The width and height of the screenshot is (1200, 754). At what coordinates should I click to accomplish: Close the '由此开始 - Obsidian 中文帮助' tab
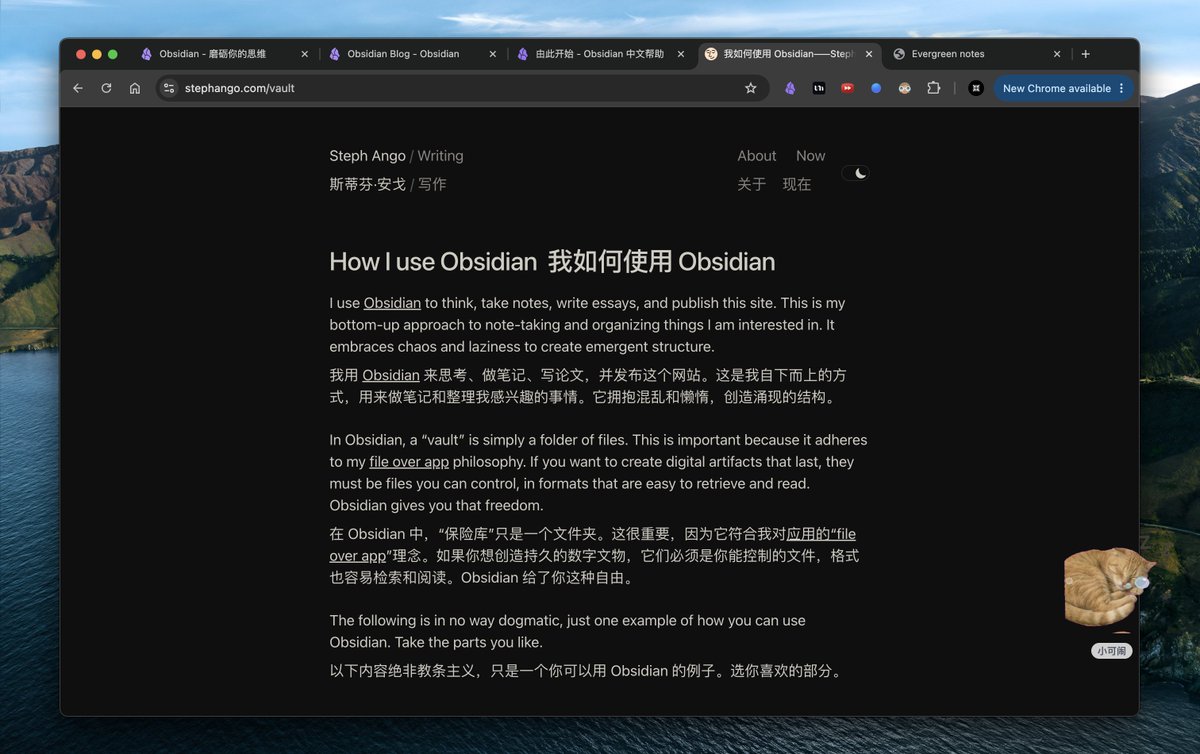(x=681, y=54)
